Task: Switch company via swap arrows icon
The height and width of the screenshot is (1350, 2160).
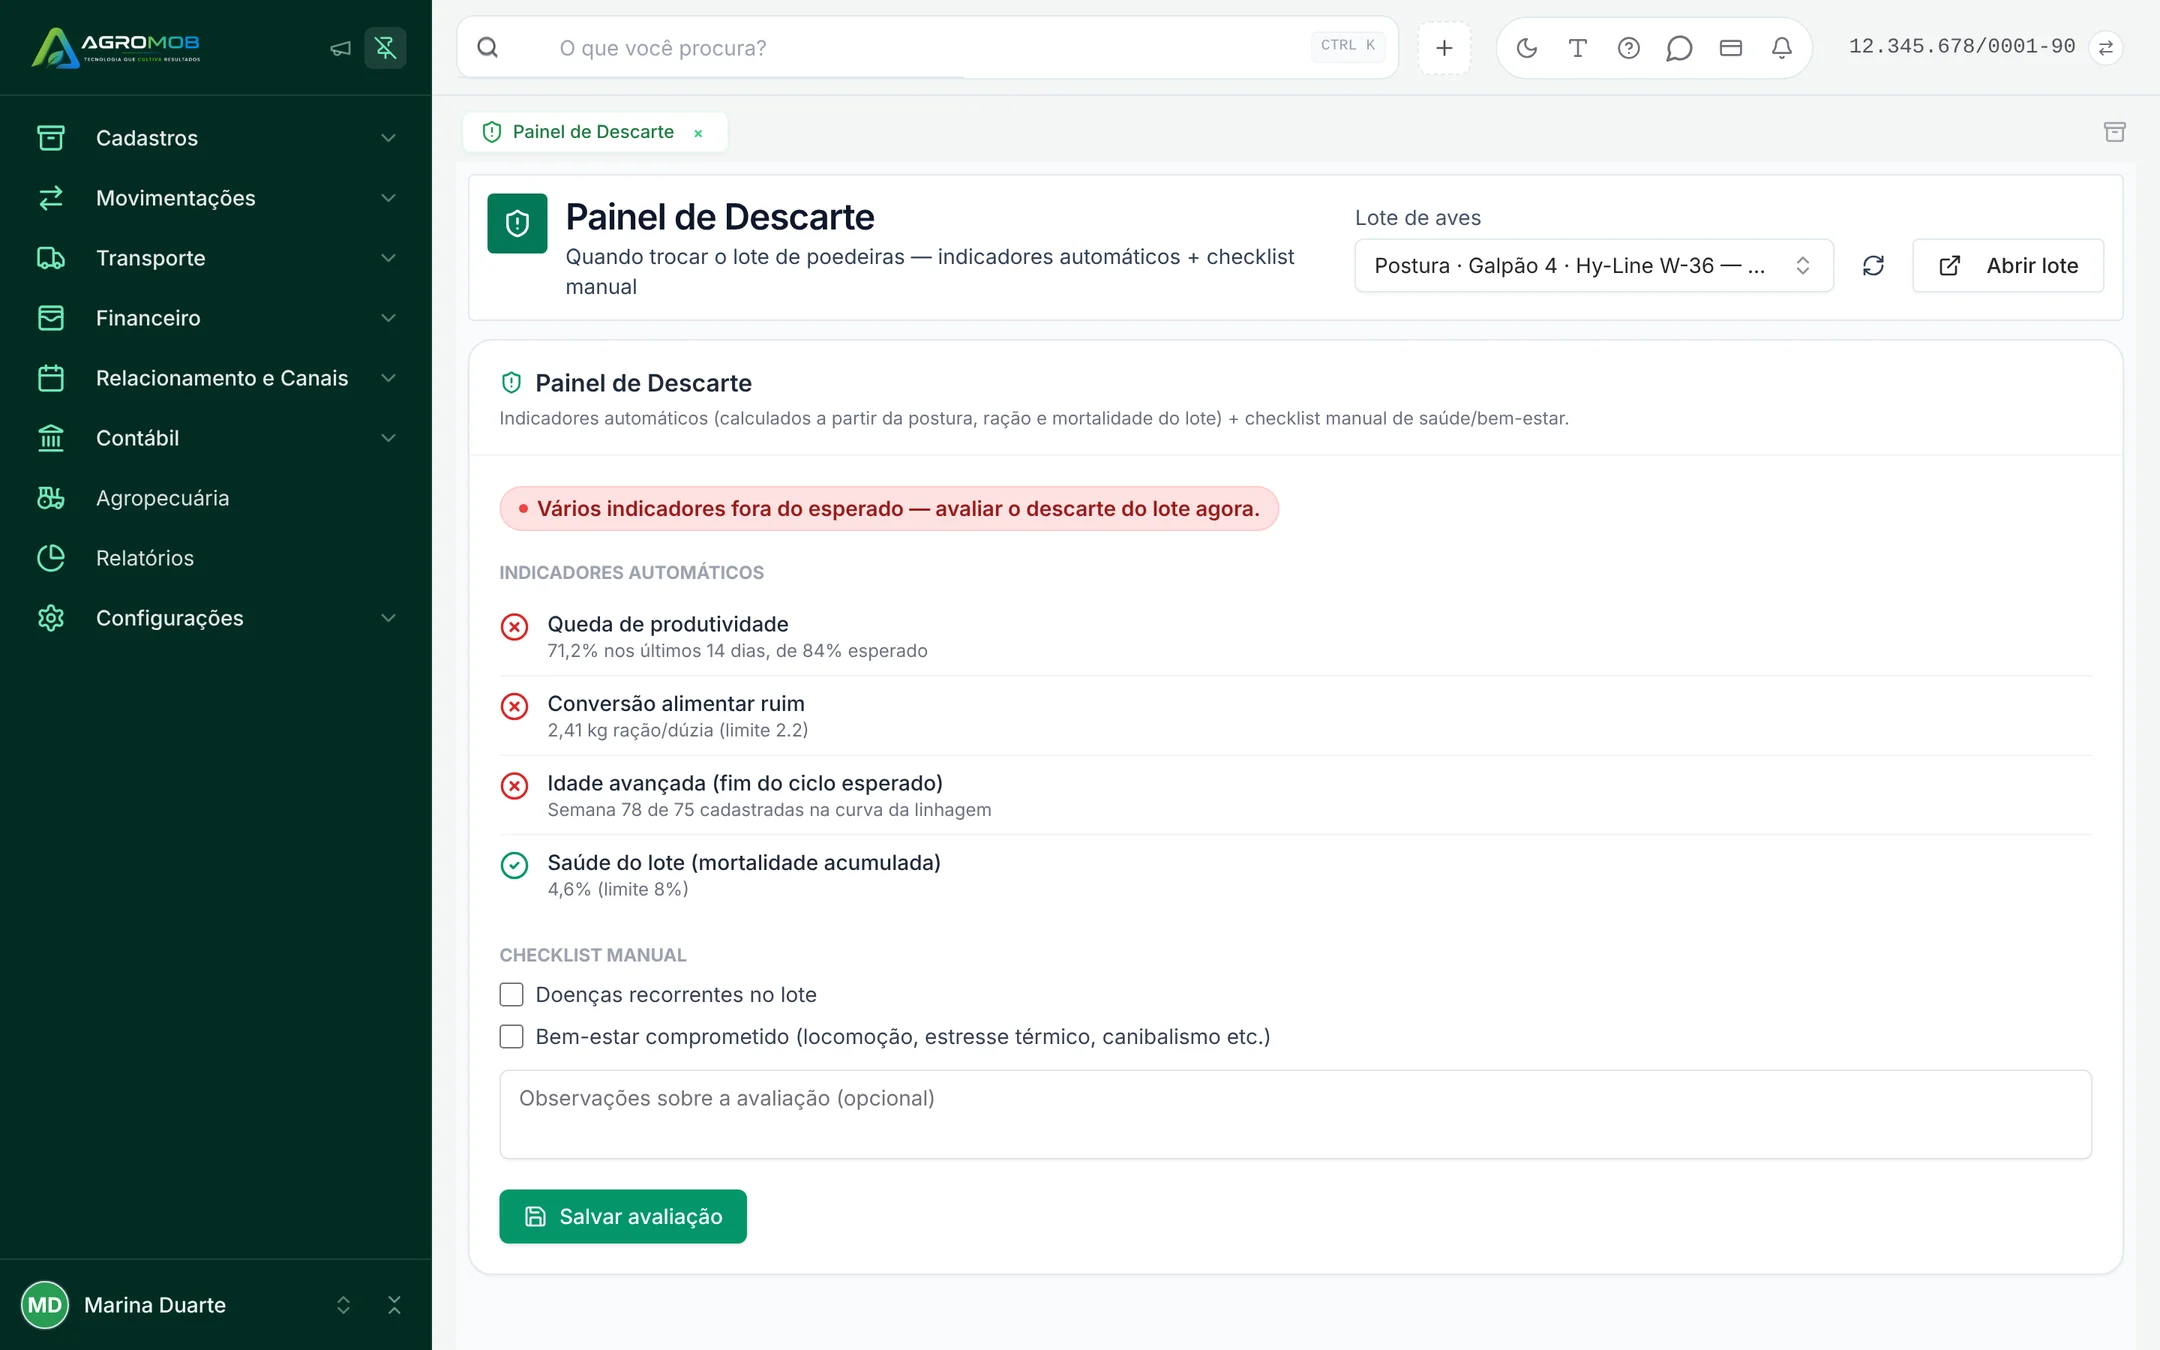Action: (x=2105, y=48)
